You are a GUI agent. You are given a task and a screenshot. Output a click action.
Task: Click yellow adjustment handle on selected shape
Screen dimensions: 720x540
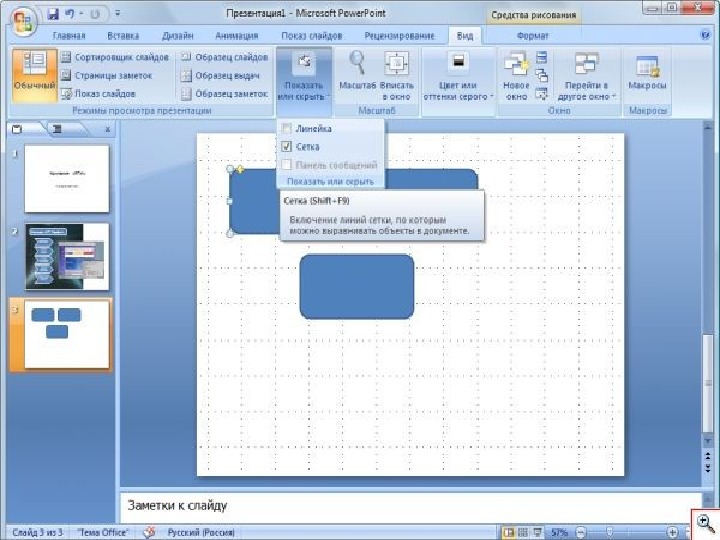[x=240, y=170]
